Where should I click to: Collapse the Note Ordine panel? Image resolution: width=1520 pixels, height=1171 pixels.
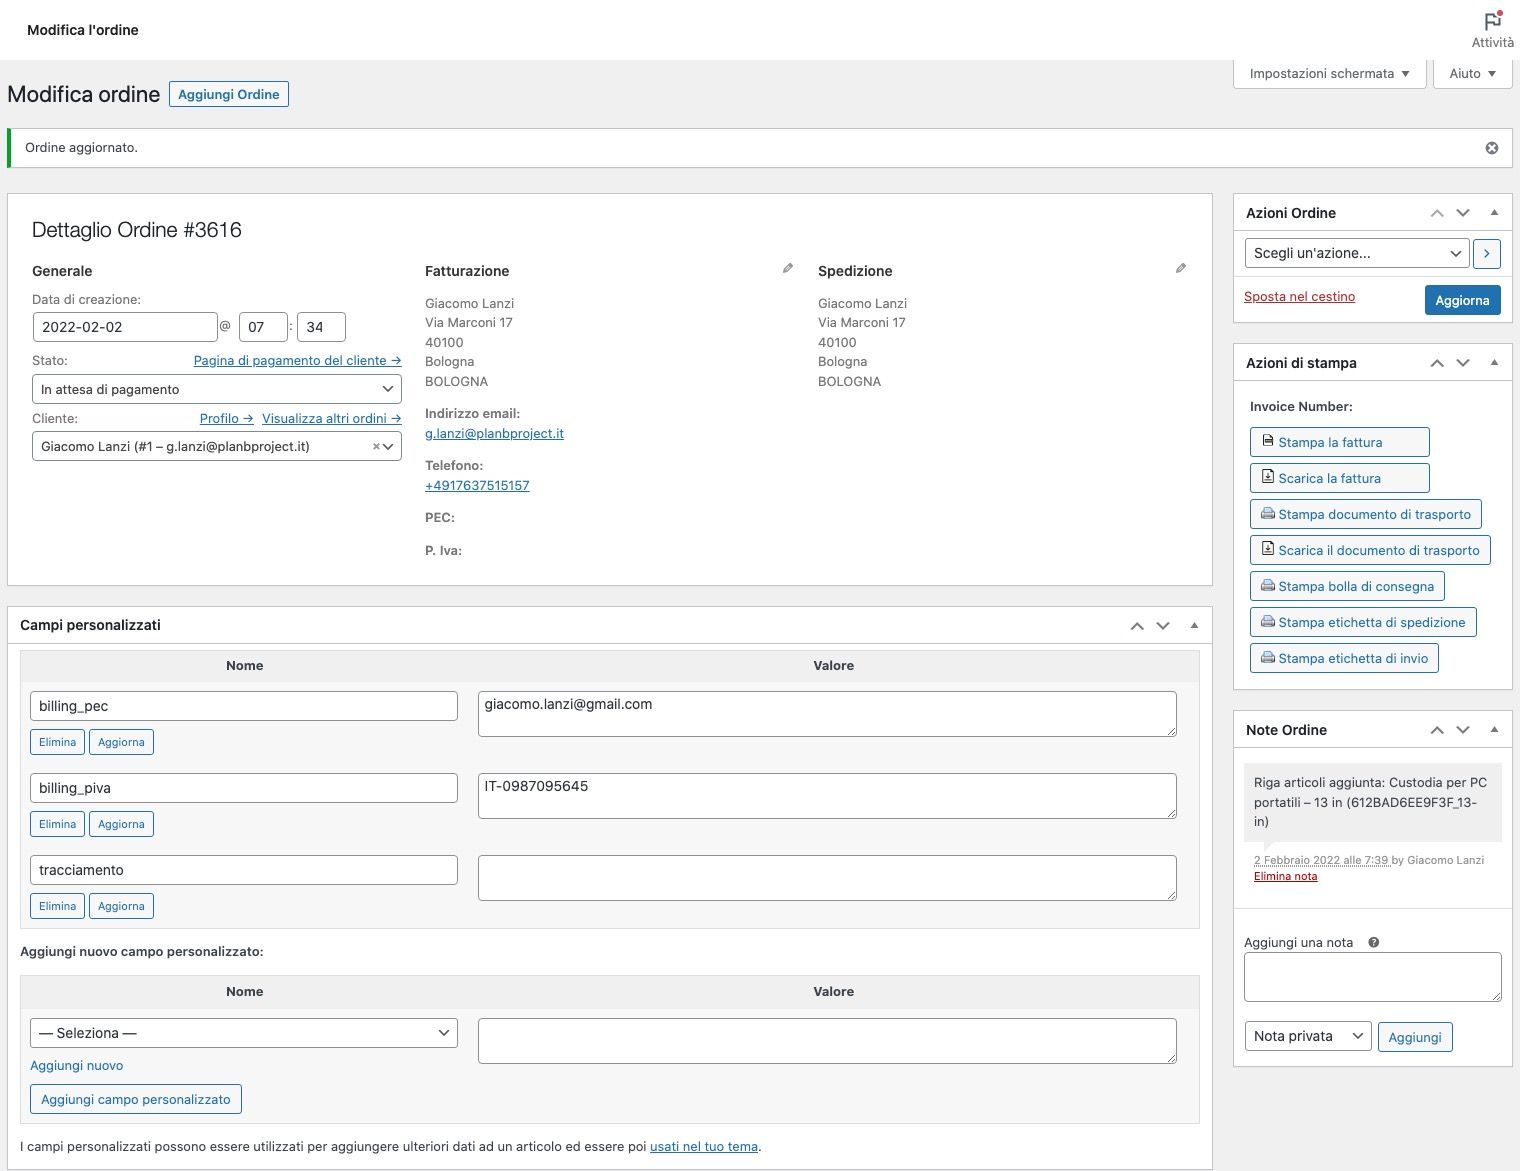1494,730
